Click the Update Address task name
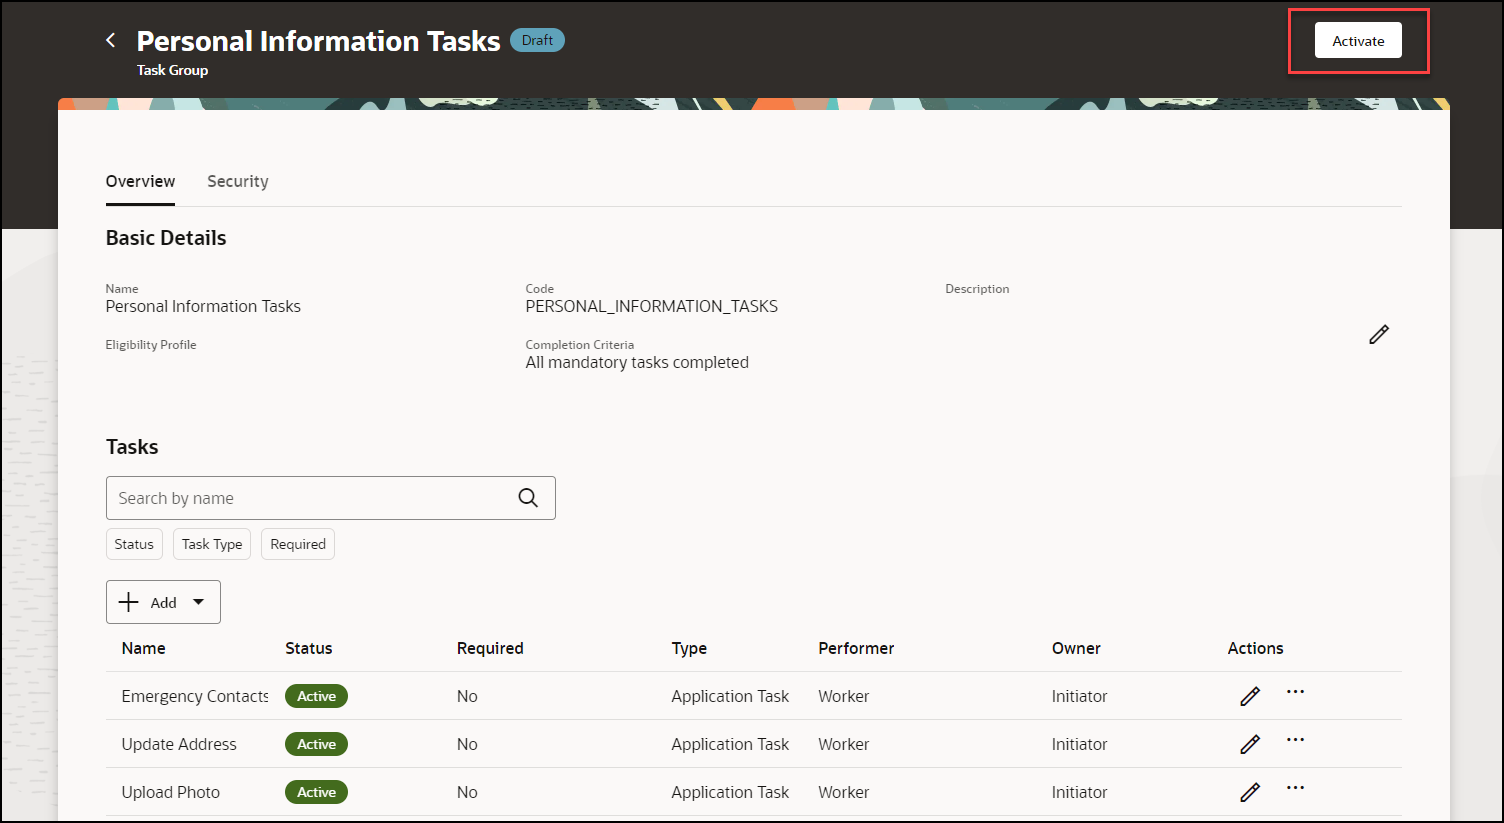 179,744
